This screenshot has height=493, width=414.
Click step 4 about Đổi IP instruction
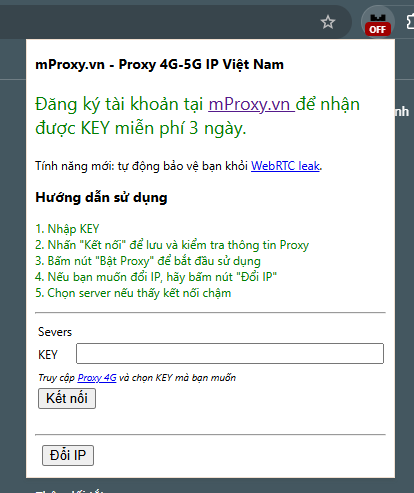point(156,277)
